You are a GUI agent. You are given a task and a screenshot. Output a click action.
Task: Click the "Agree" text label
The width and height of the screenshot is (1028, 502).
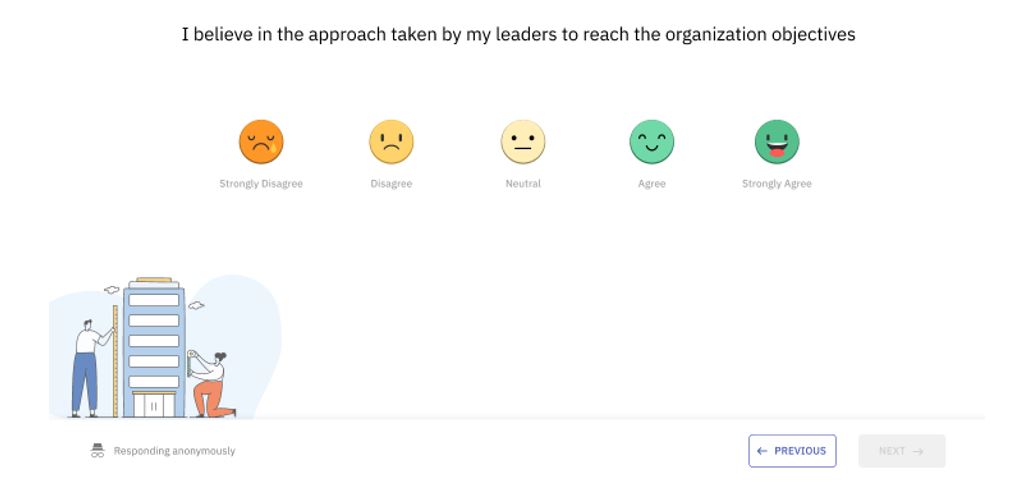(652, 184)
